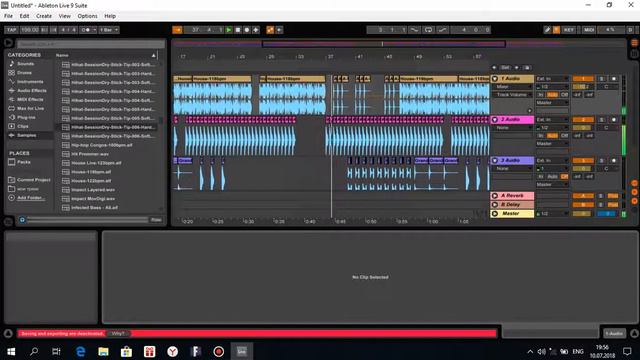Set 3 Audio monitor to In
Viewport: 640px width, 360px height.
[540, 176]
